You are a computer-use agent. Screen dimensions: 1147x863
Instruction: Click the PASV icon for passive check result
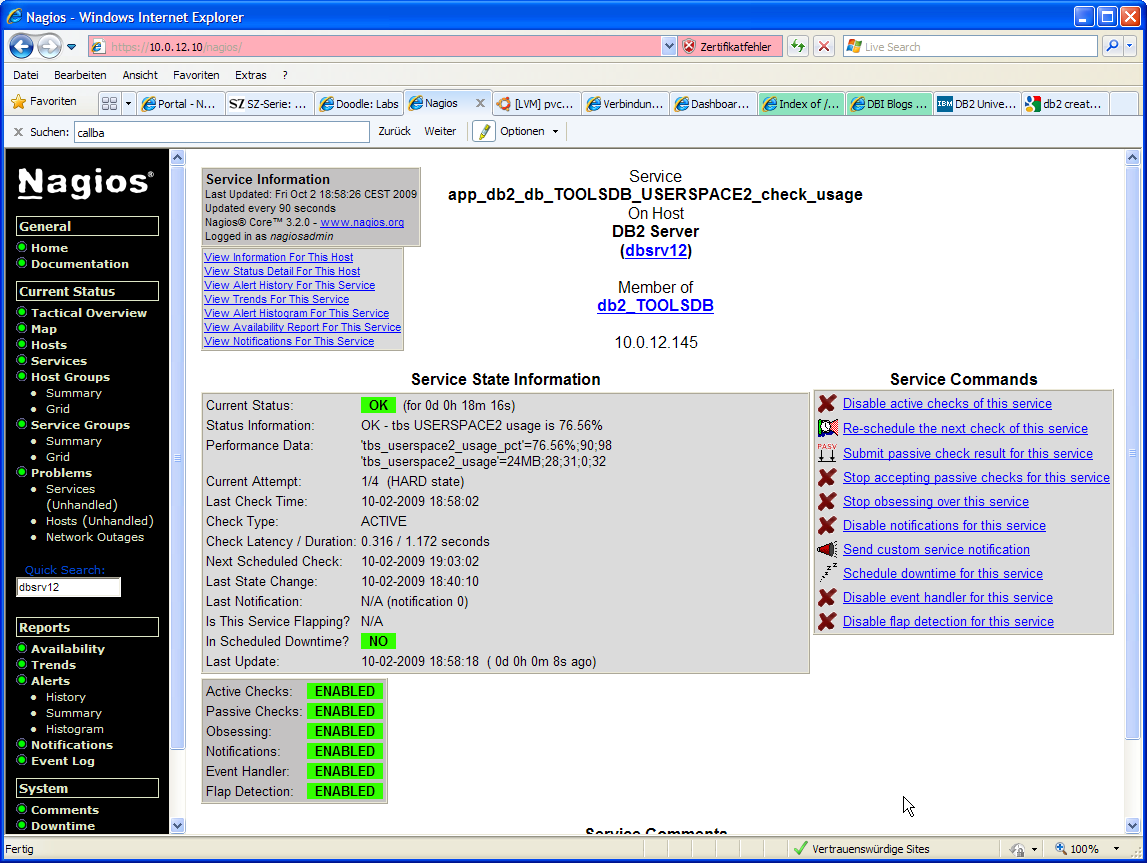(827, 453)
